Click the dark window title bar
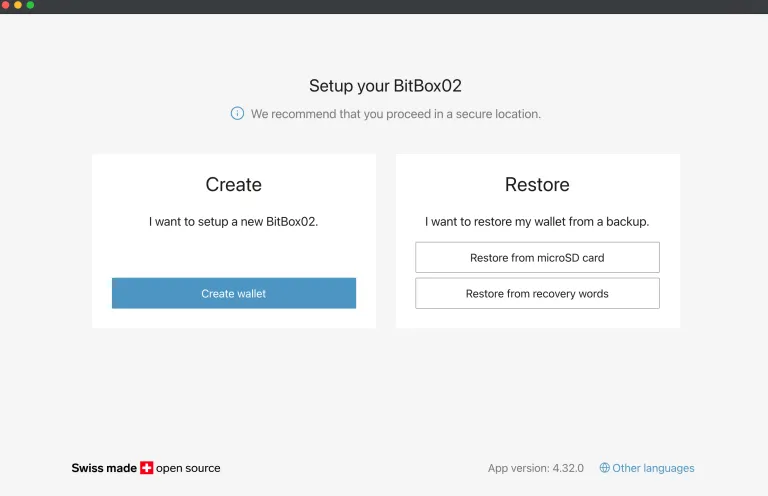768x496 pixels. pos(400,6)
